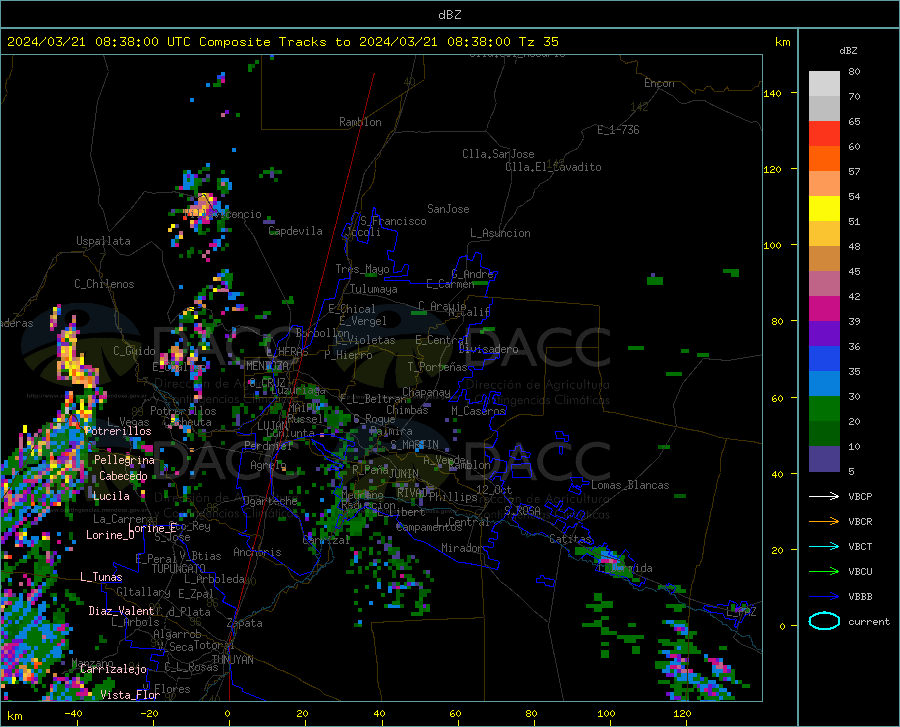900x727 pixels.
Task: Select the yellow 54 dBZ color swatch
Action: (824, 209)
